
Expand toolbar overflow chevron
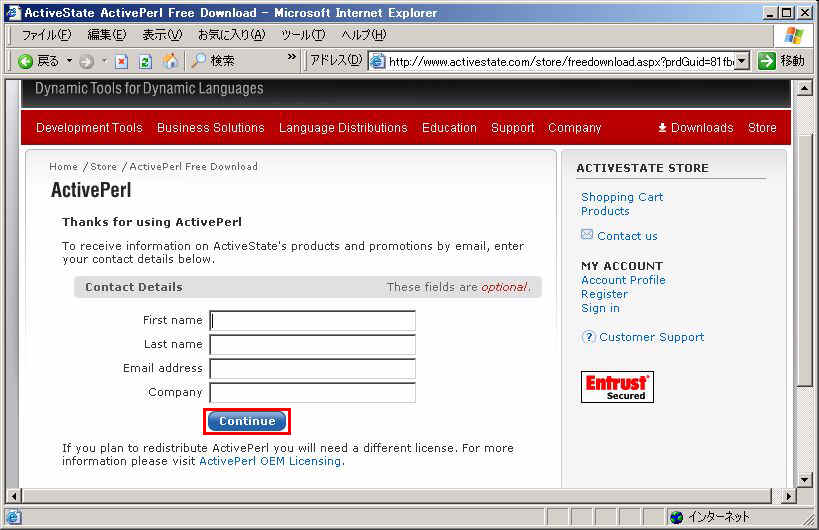(x=291, y=56)
